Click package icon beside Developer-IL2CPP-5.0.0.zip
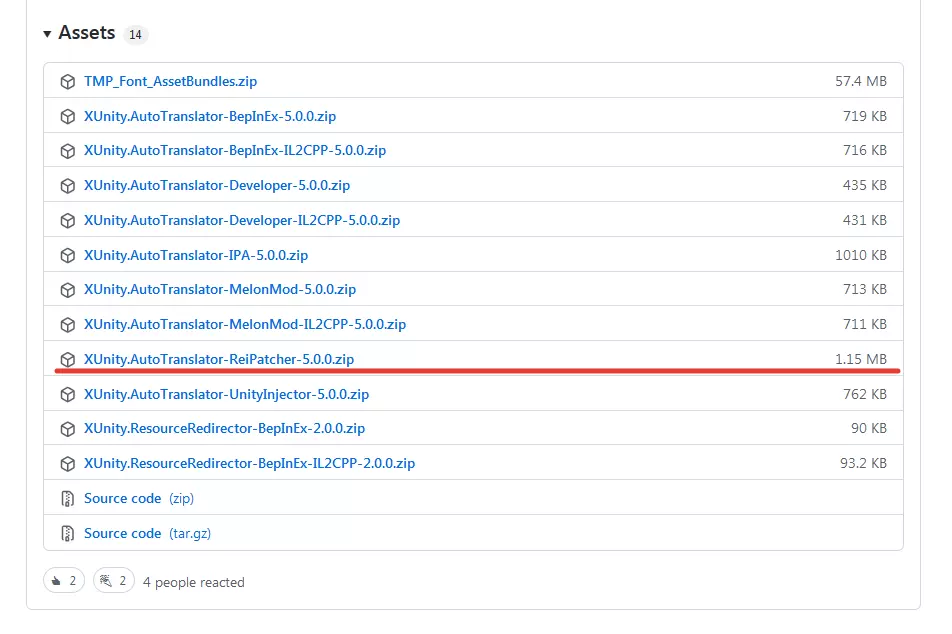Image resolution: width=952 pixels, height=634 pixels. (x=67, y=220)
